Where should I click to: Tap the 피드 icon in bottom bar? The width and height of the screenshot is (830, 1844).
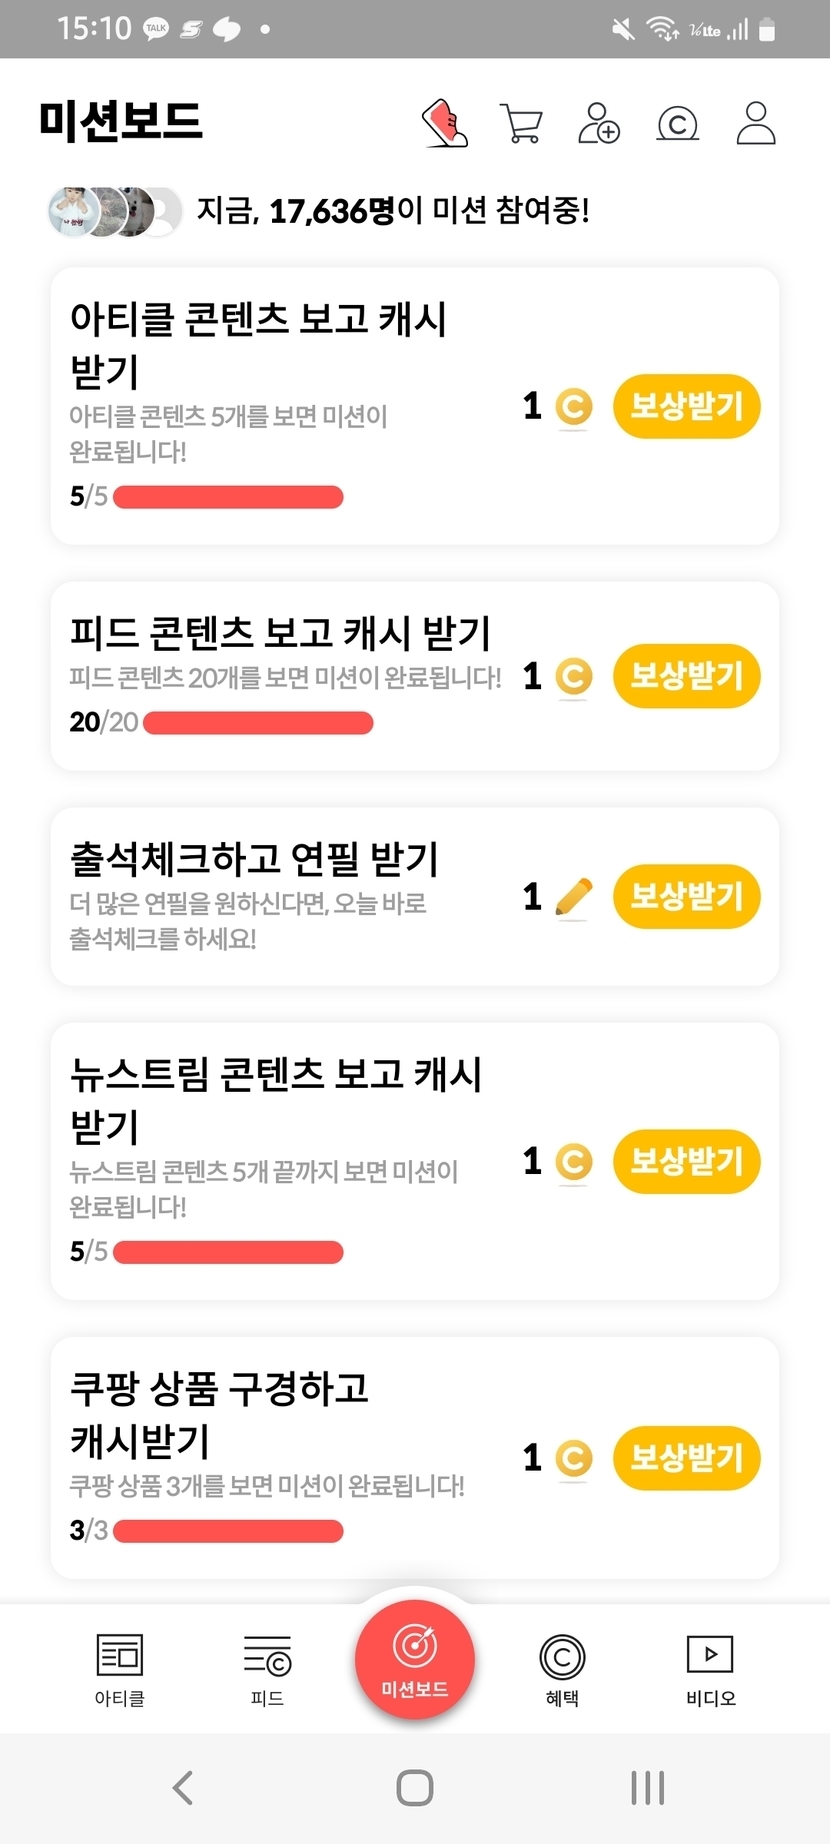(x=267, y=1669)
